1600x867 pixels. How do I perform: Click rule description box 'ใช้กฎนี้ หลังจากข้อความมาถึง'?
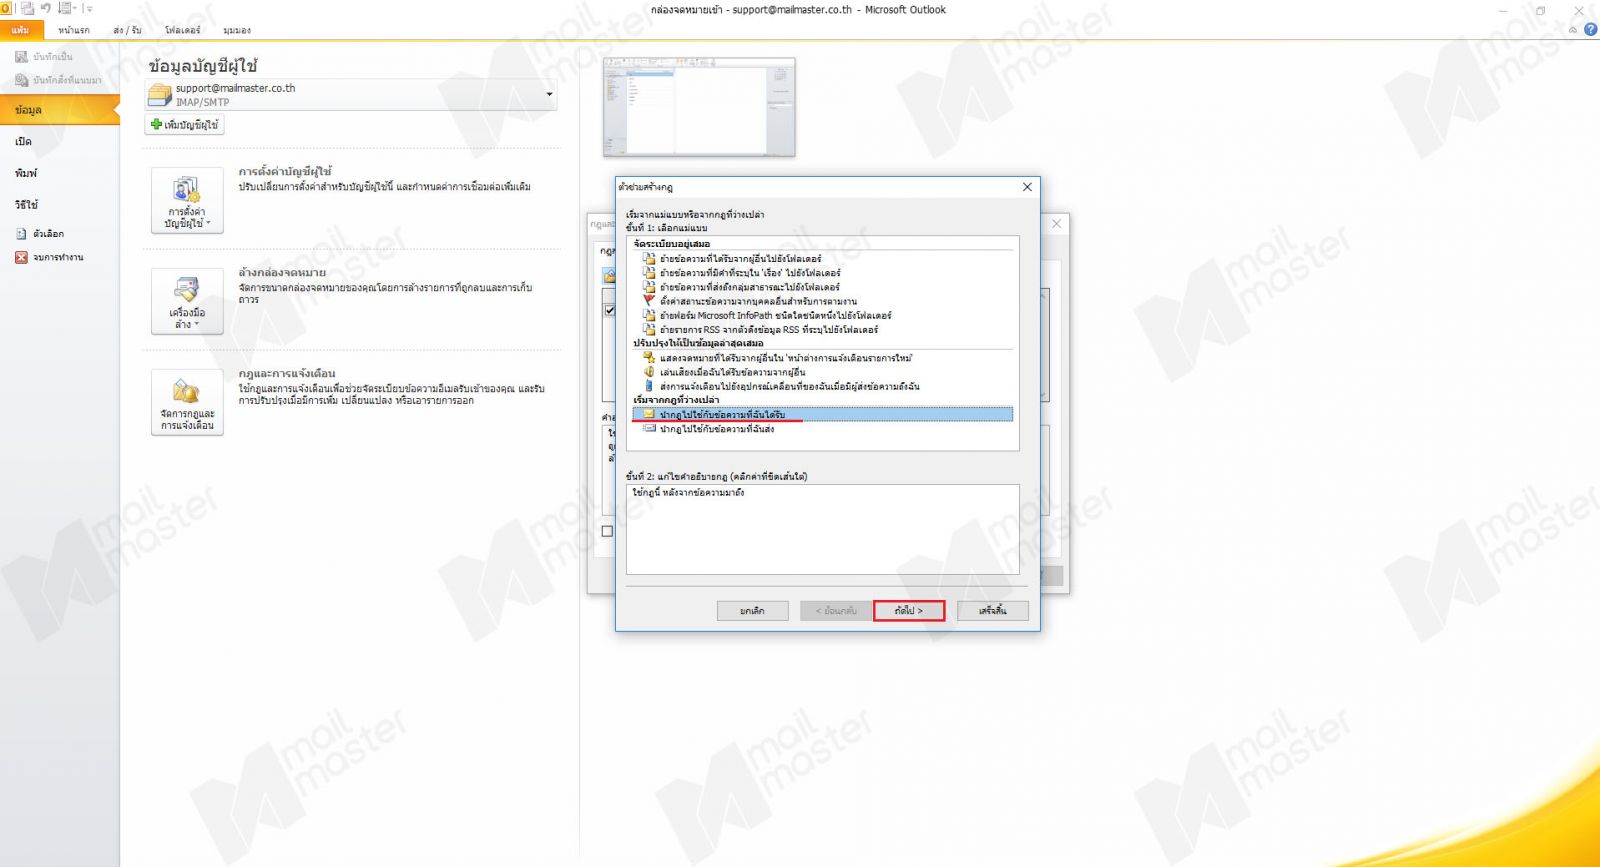(x=823, y=529)
